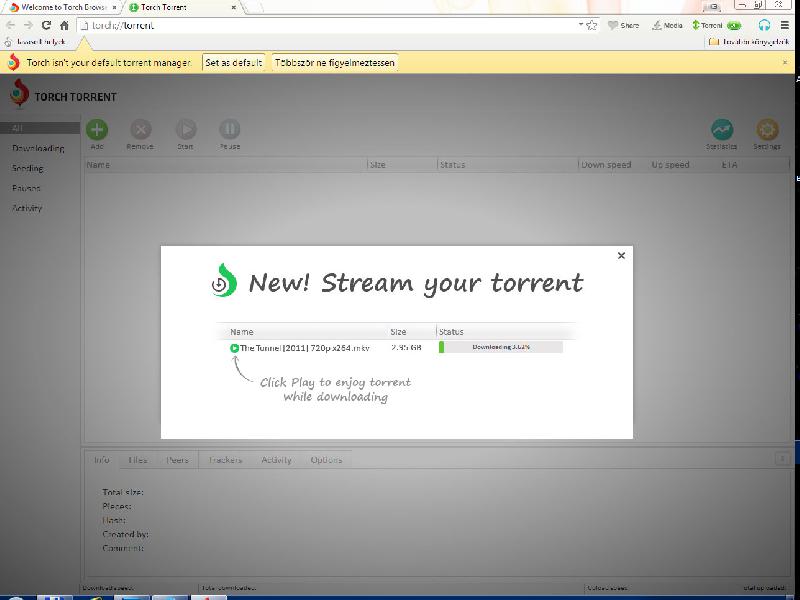Screen dimensions: 800x600
Task: Click The Tunnel [2011] 720p x264.mkv name
Action: click(305, 348)
